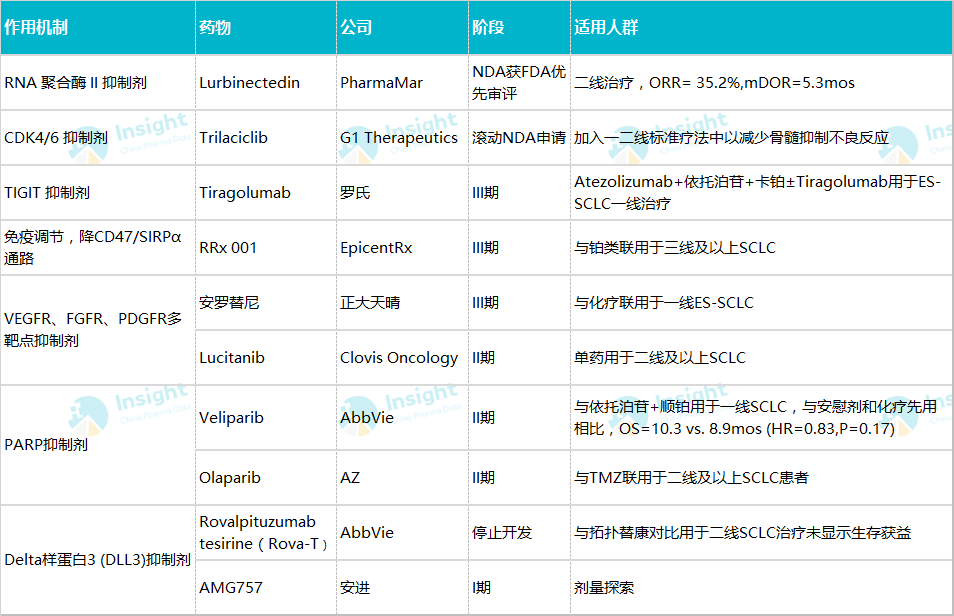Click the II期 stage for Veliparib

pos(520,418)
